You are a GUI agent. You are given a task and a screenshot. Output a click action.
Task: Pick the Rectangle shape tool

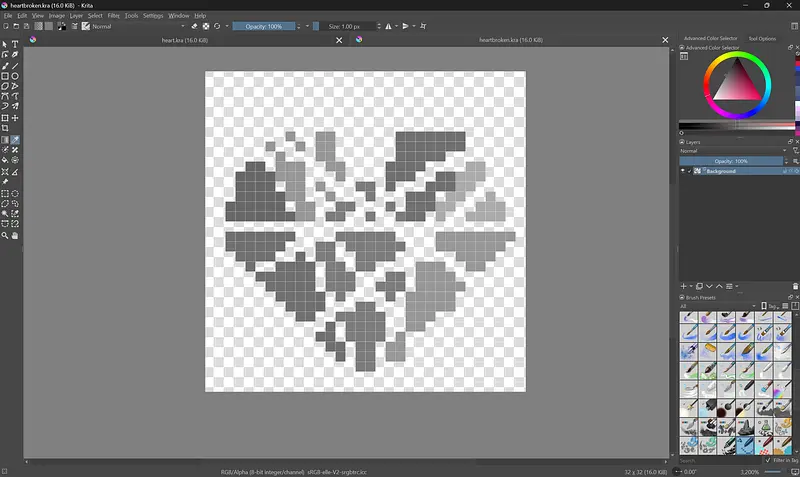(5, 76)
